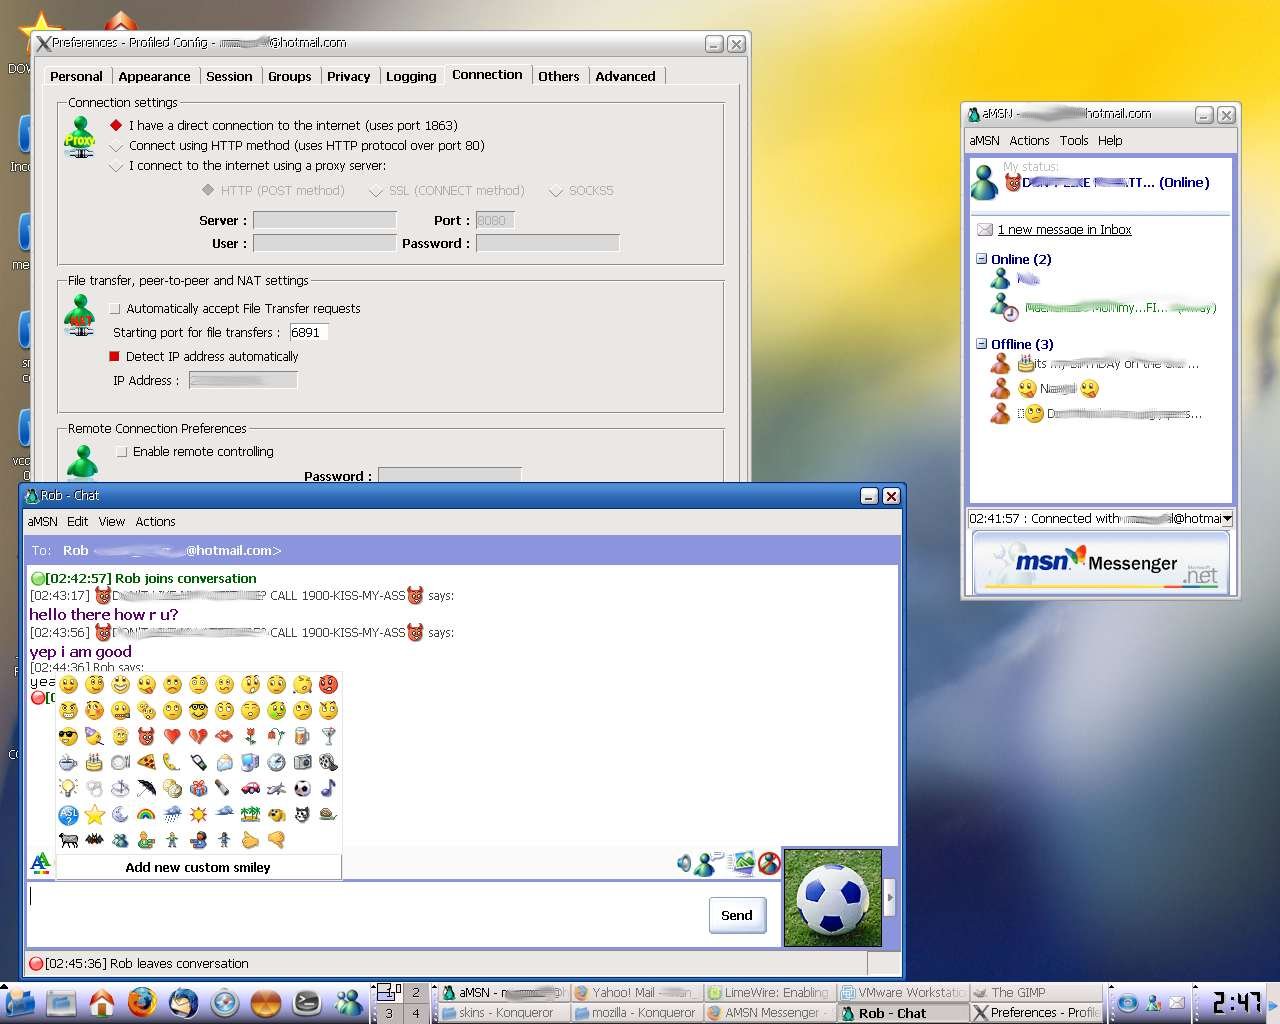This screenshot has width=1280, height=1024.
Task: Click the soccer ball display picture
Action: (x=833, y=898)
